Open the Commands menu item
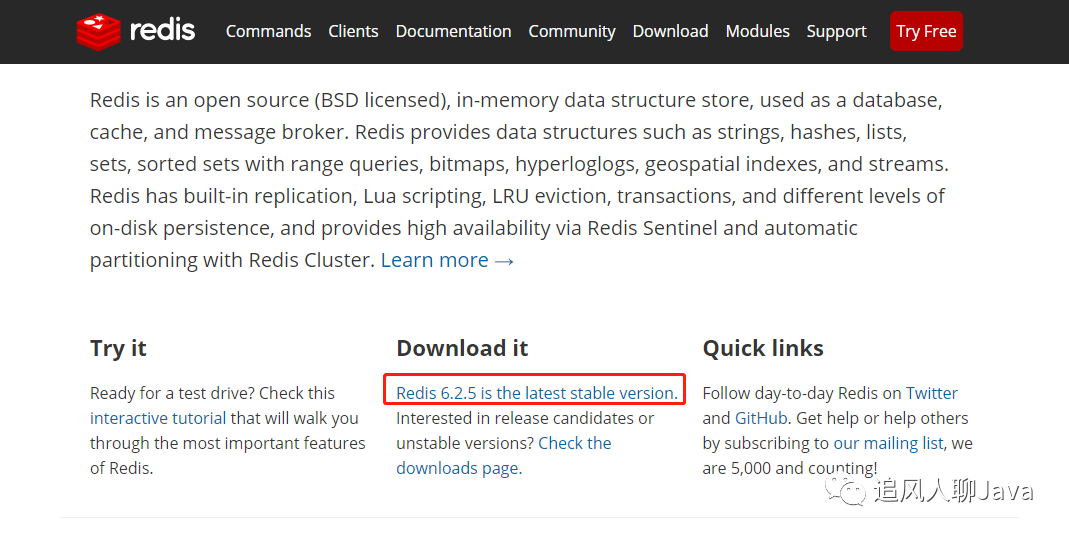Image resolution: width=1069 pixels, height=537 pixels. coord(269,31)
